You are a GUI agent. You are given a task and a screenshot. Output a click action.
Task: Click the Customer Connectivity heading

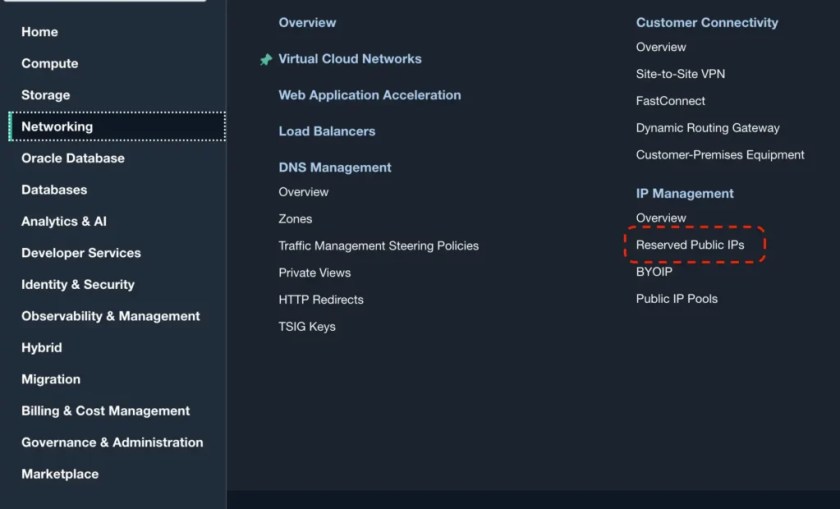pos(707,23)
